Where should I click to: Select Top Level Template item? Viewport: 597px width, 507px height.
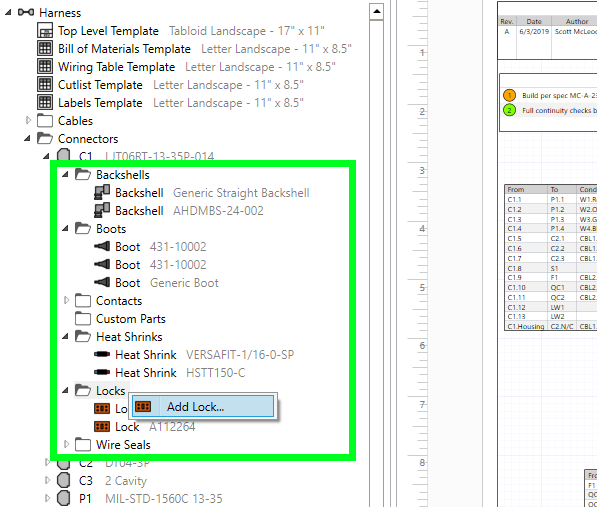tap(108, 31)
